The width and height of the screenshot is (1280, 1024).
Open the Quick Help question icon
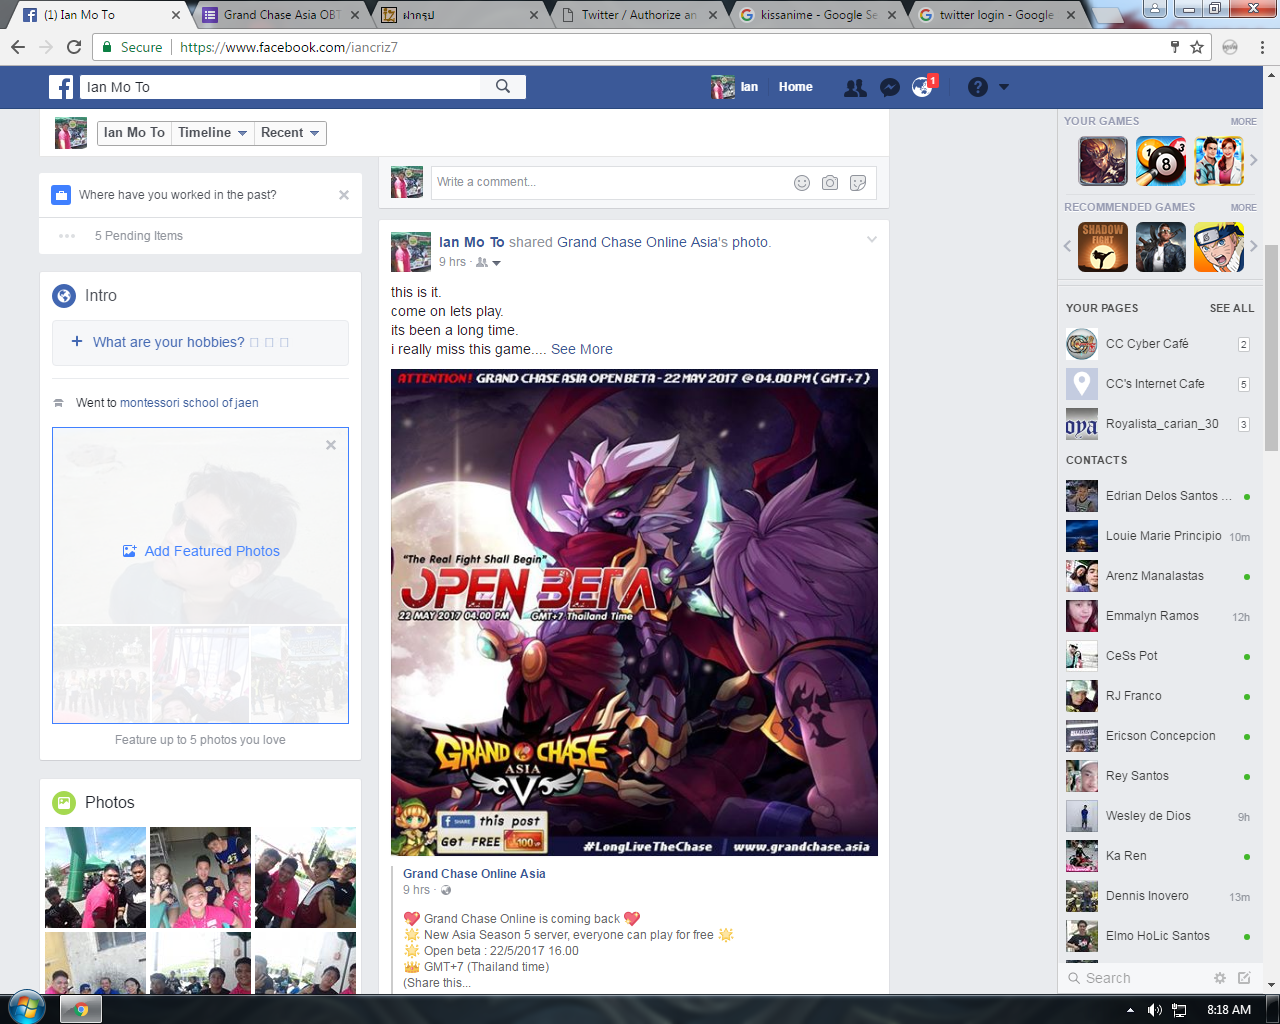click(978, 87)
